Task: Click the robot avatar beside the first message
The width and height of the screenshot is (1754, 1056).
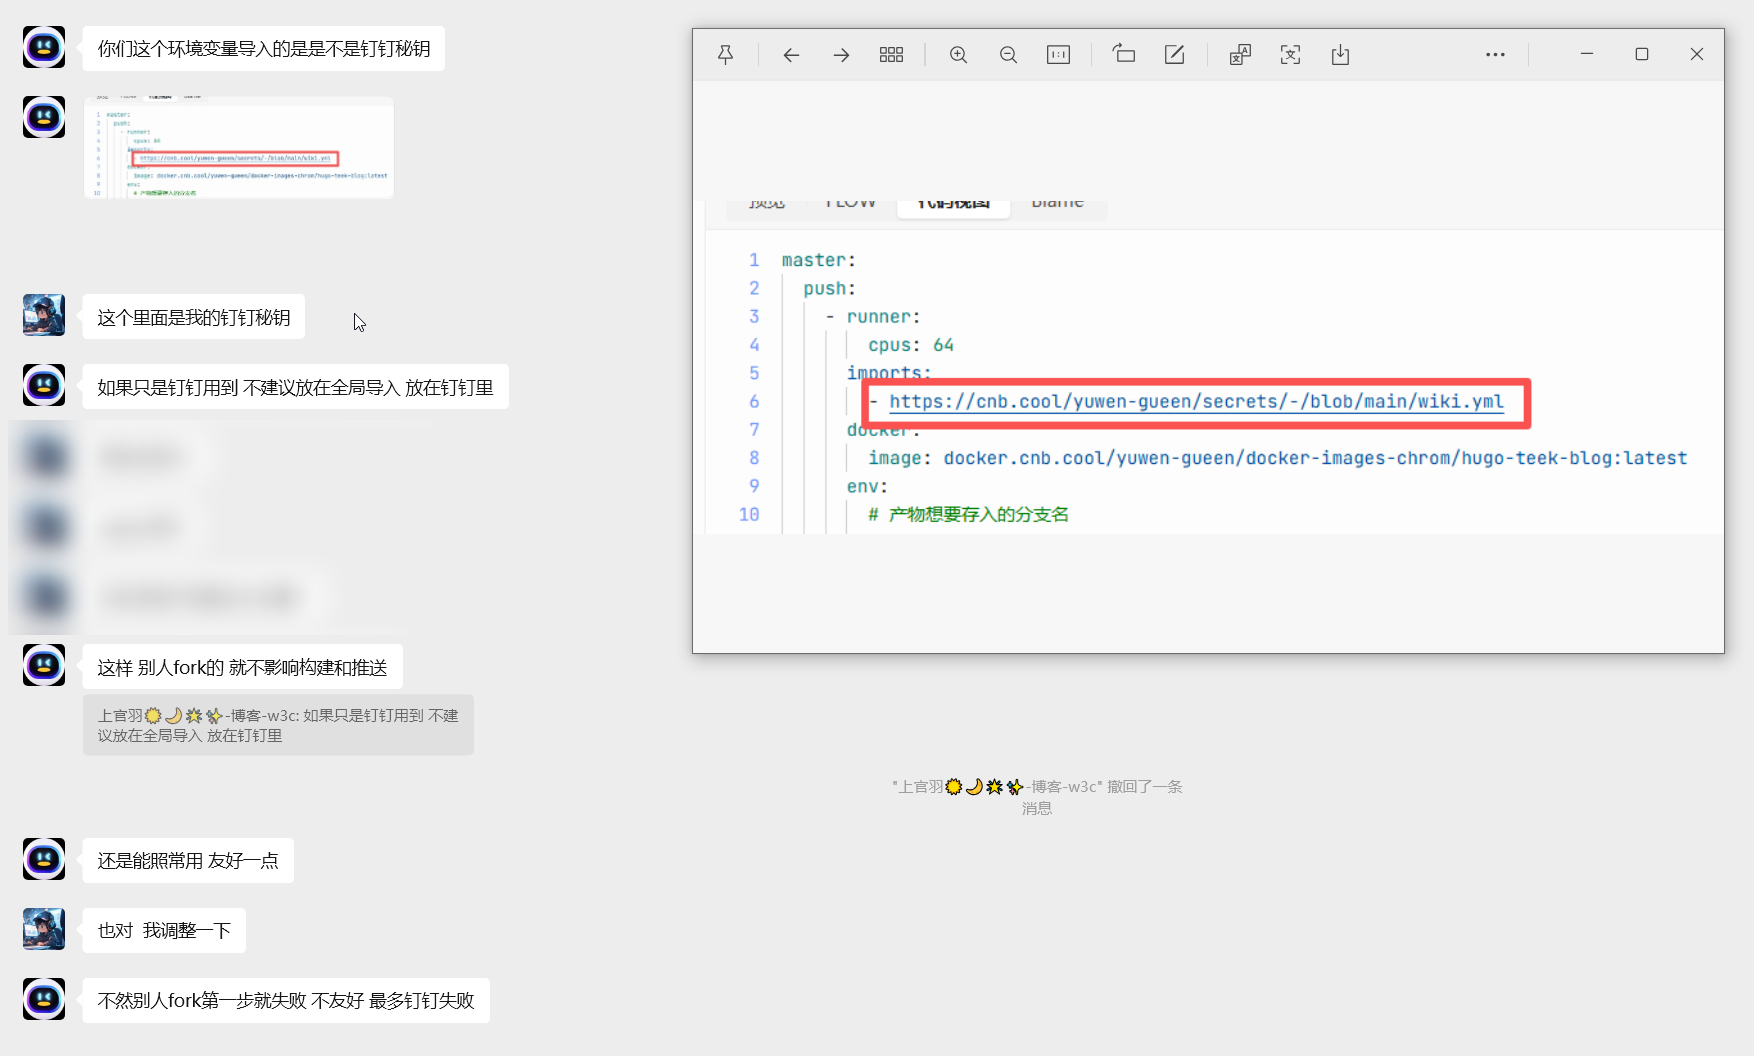Action: (x=44, y=48)
